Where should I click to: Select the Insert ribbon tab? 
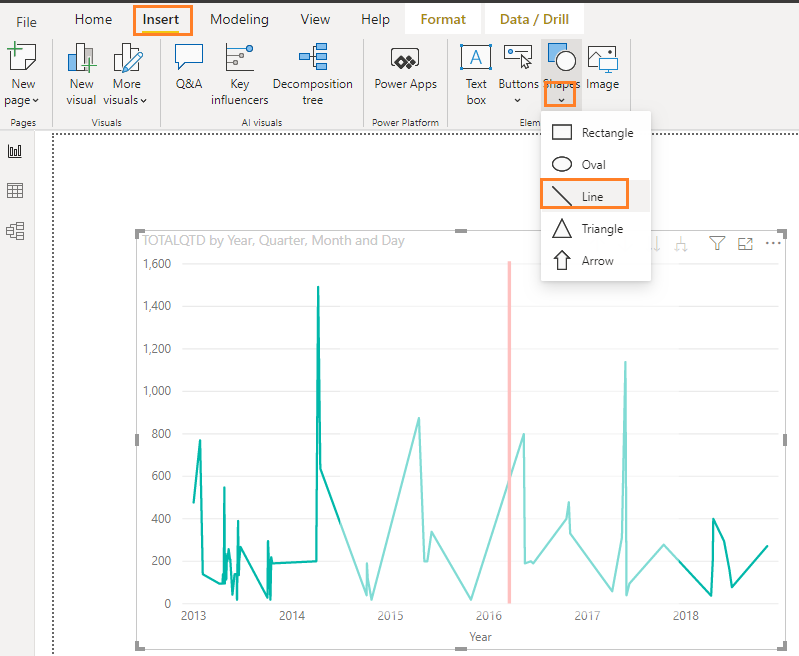(161, 19)
